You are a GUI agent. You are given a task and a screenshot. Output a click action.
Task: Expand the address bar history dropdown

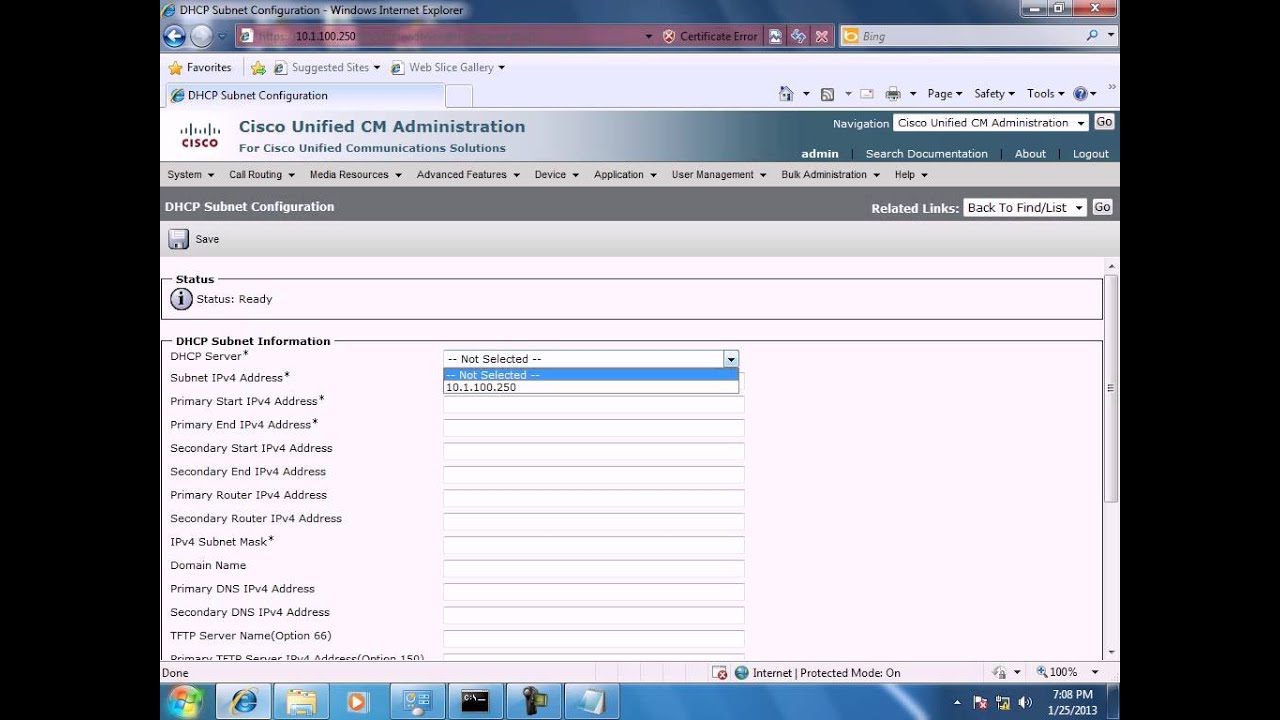tap(648, 36)
